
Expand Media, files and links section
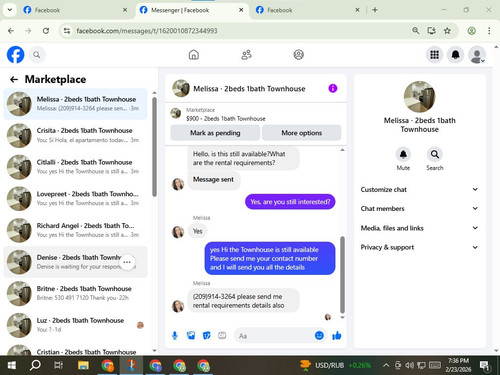pos(419,228)
